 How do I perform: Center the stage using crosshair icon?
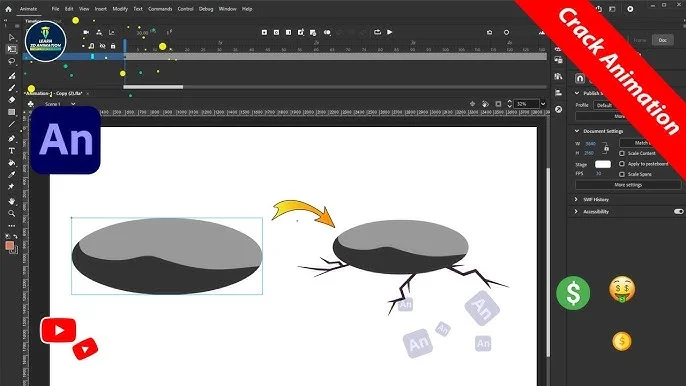click(x=472, y=104)
